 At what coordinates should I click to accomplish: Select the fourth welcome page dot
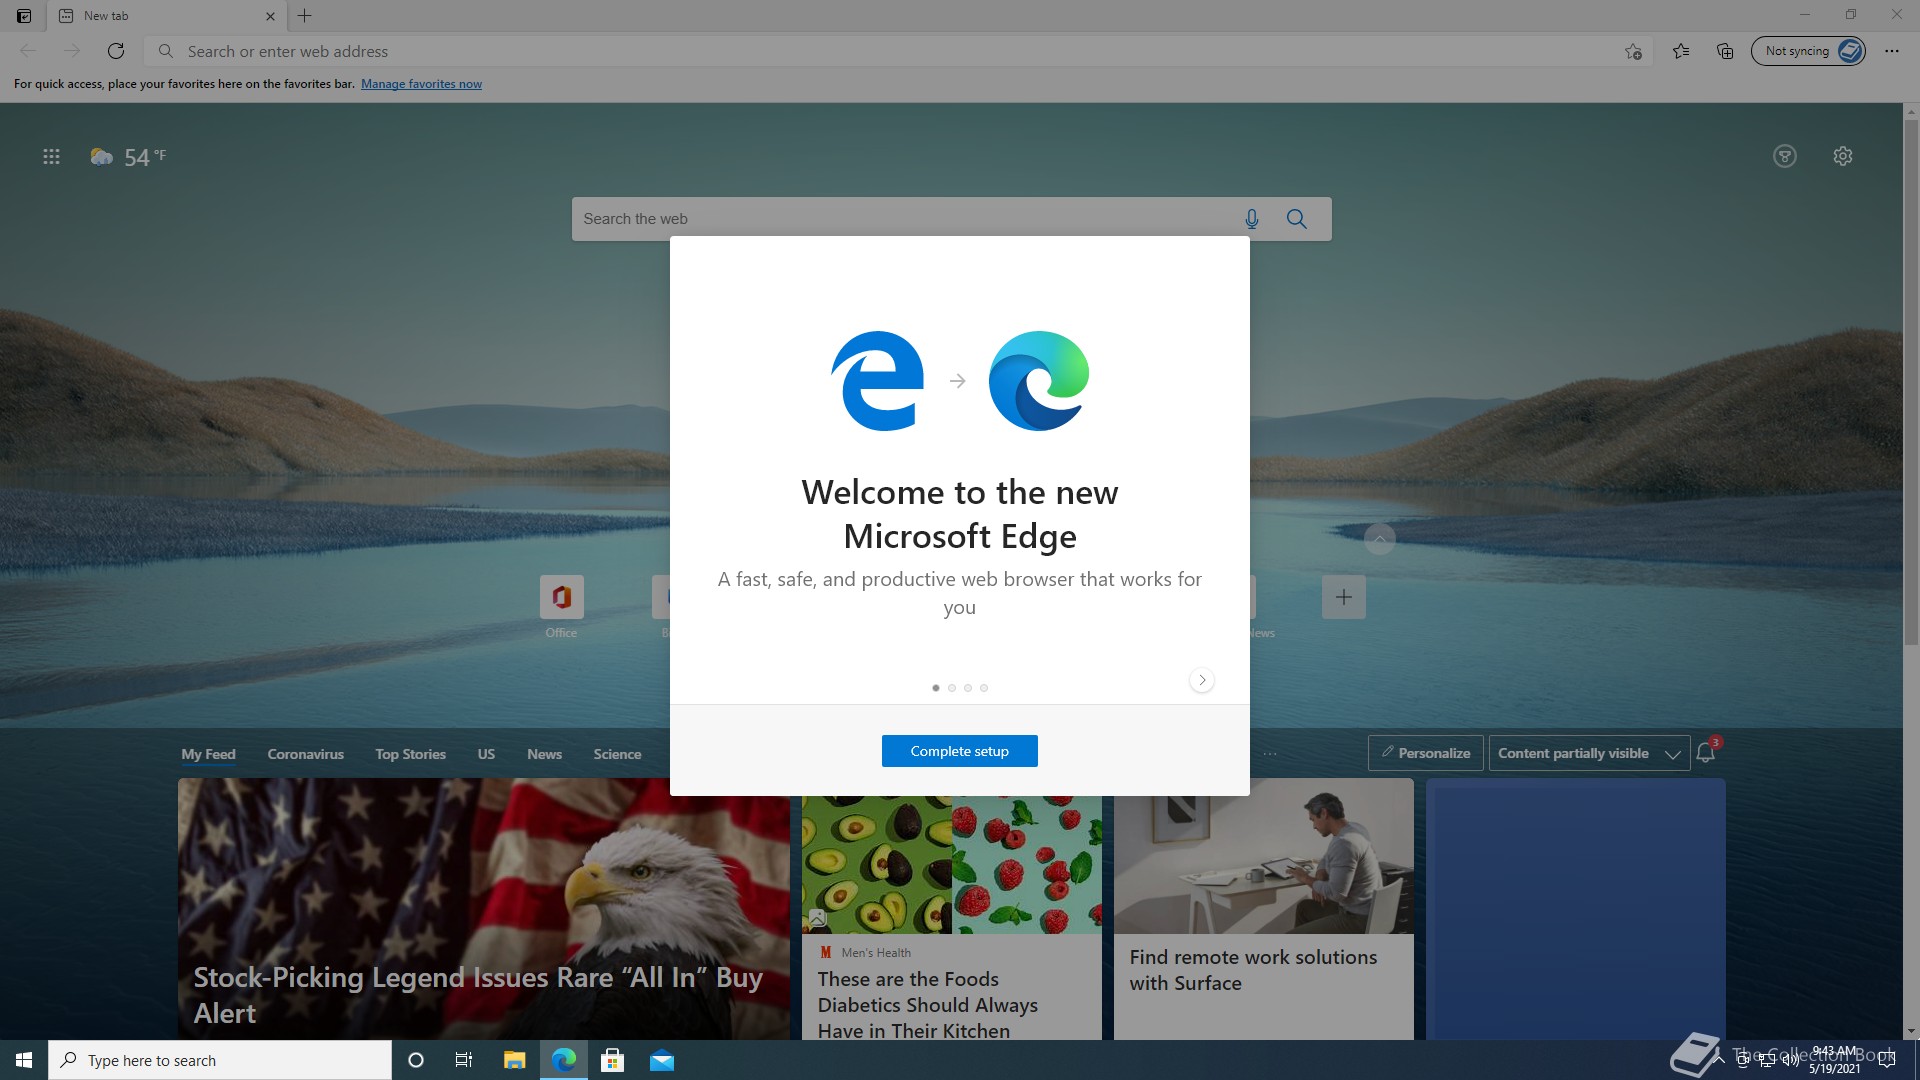[984, 688]
